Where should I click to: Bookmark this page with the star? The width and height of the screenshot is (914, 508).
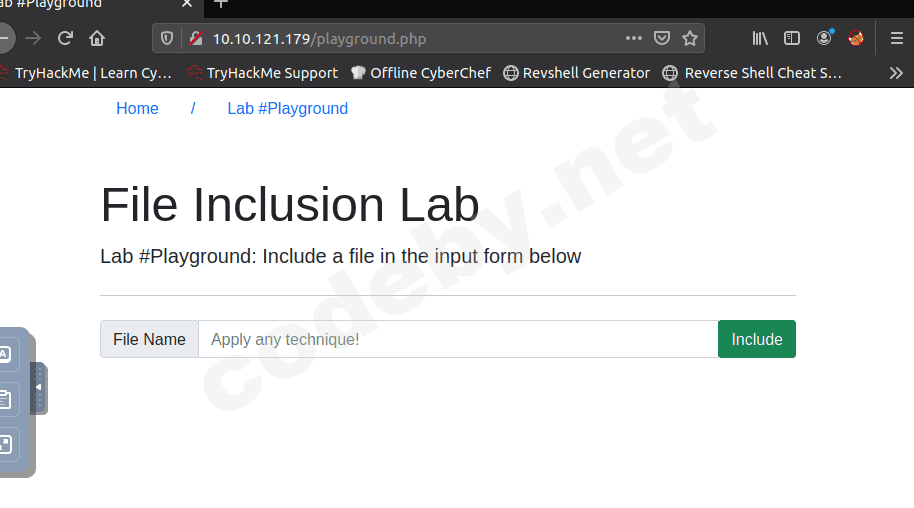pyautogui.click(x=690, y=38)
